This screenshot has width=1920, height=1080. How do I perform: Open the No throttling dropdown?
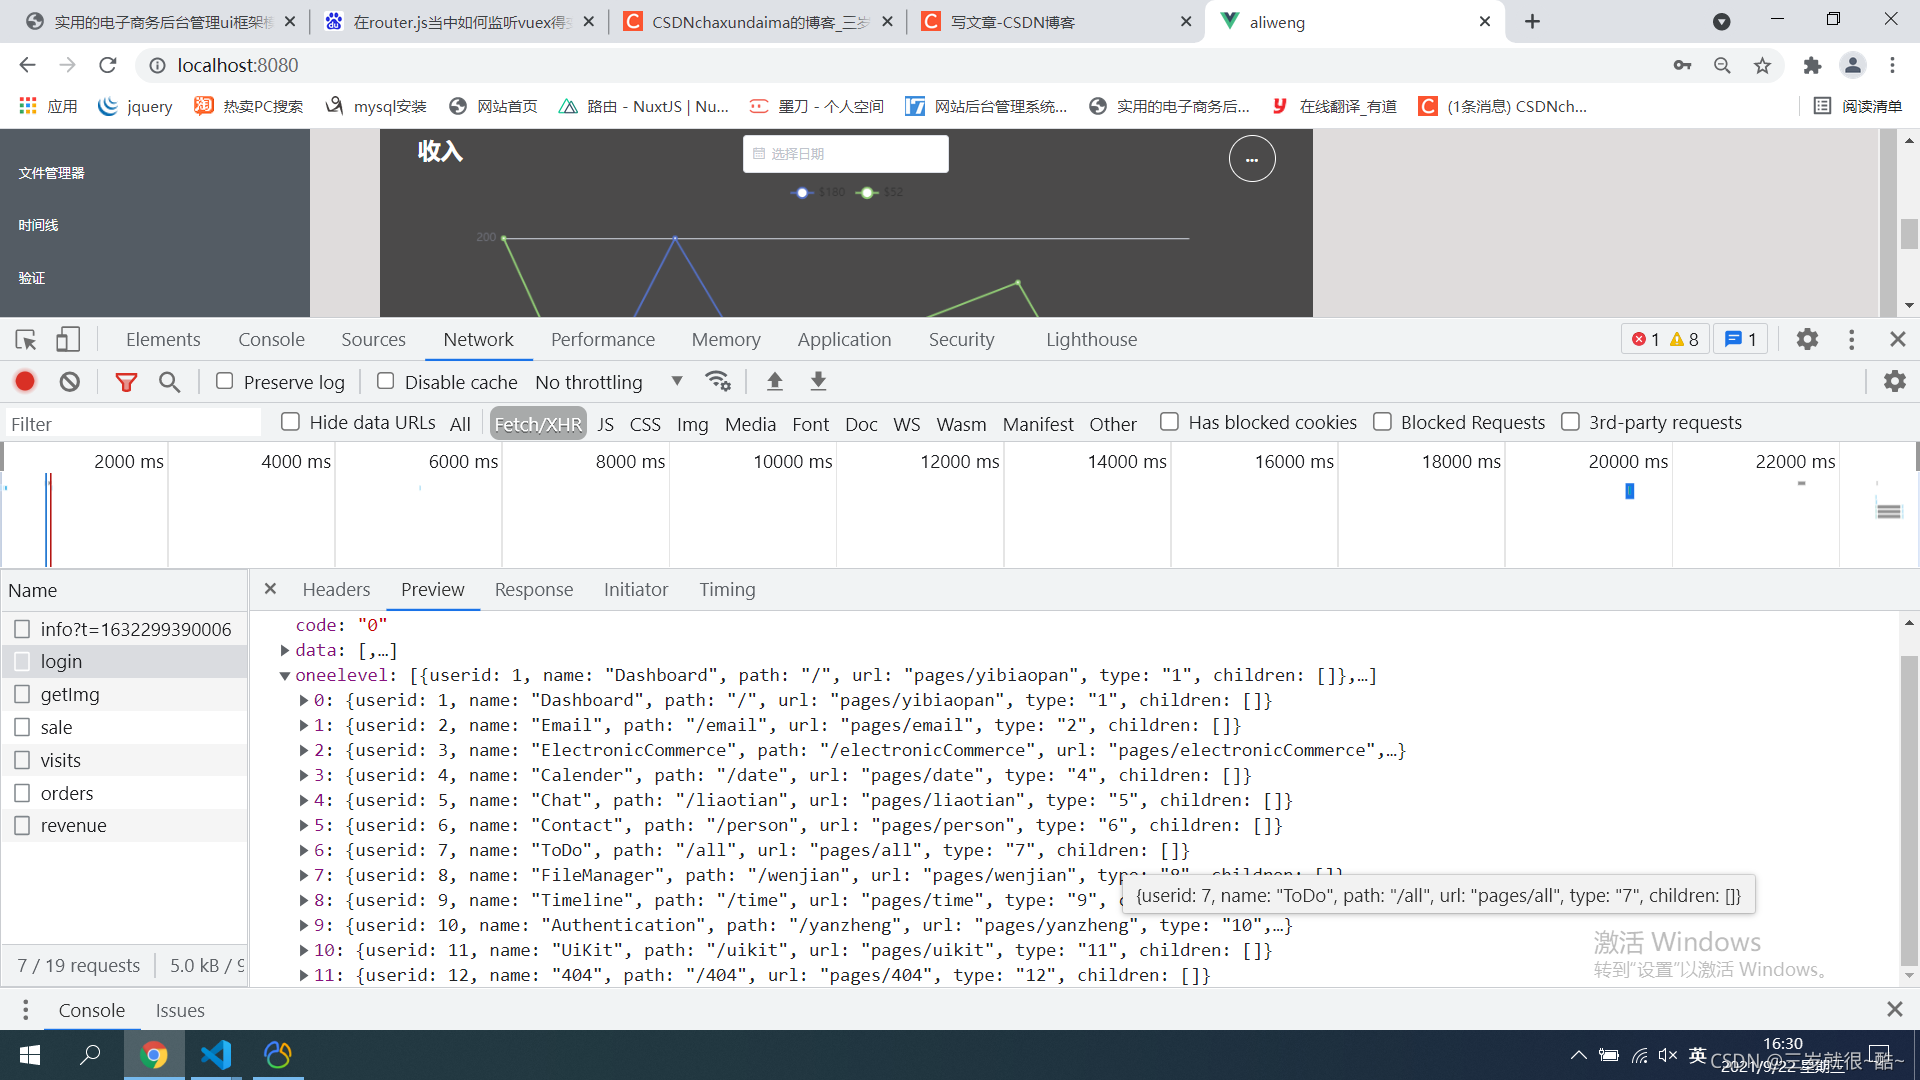click(x=609, y=382)
